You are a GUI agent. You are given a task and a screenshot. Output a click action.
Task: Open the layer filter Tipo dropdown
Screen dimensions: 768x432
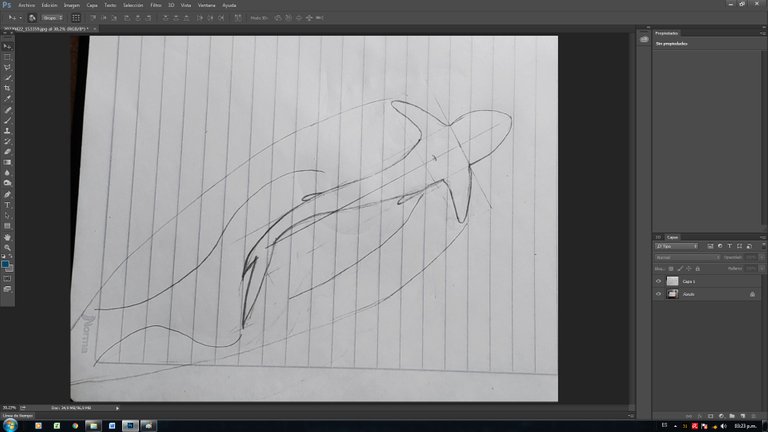coord(676,246)
